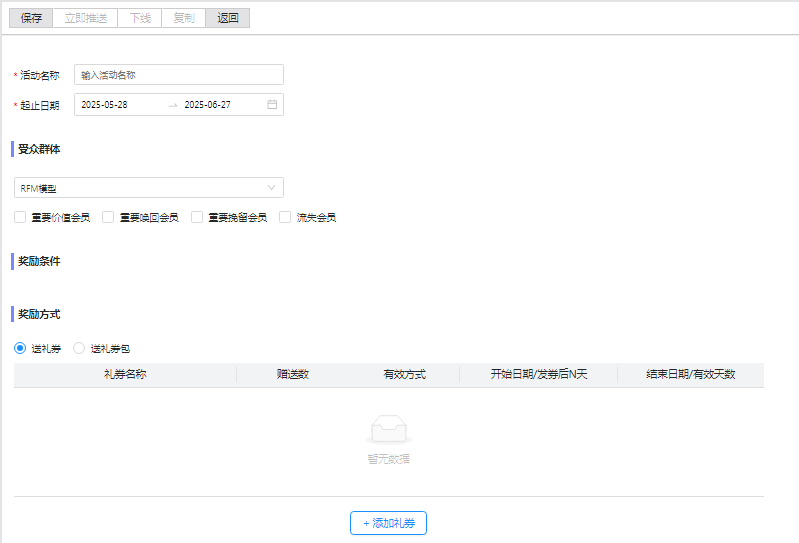The image size is (799, 543).
Task: Focus the 活动名称 input field
Action: [179, 75]
